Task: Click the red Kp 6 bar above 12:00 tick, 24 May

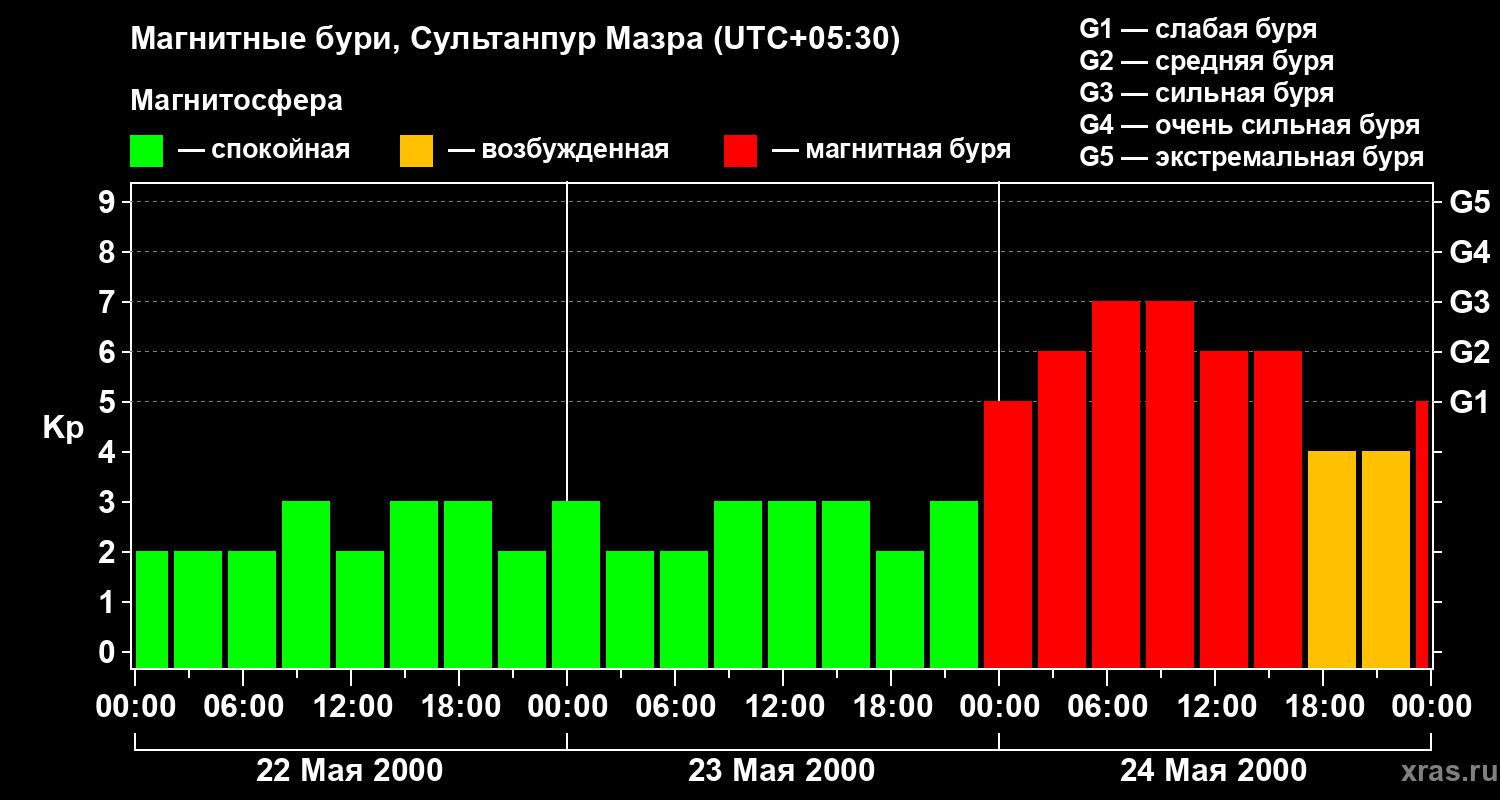Action: click(x=1224, y=509)
